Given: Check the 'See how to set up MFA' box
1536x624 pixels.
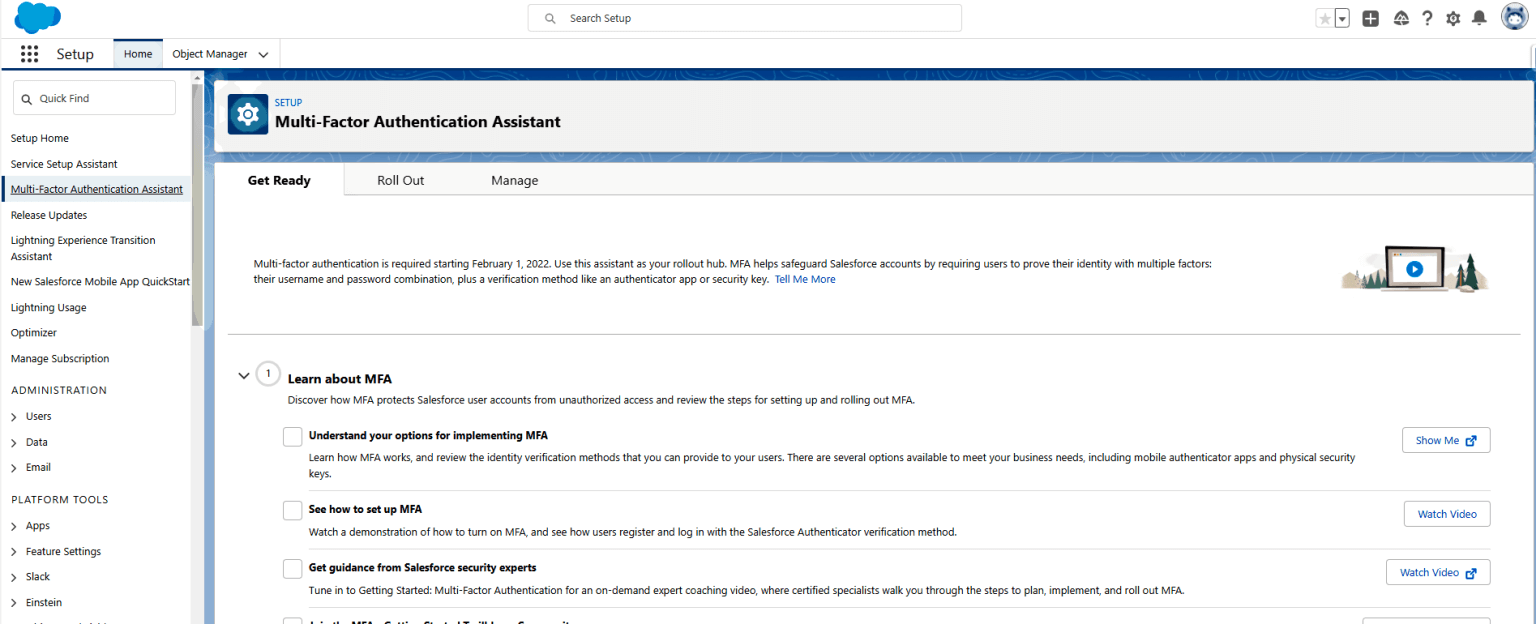Looking at the screenshot, I should [x=292, y=511].
